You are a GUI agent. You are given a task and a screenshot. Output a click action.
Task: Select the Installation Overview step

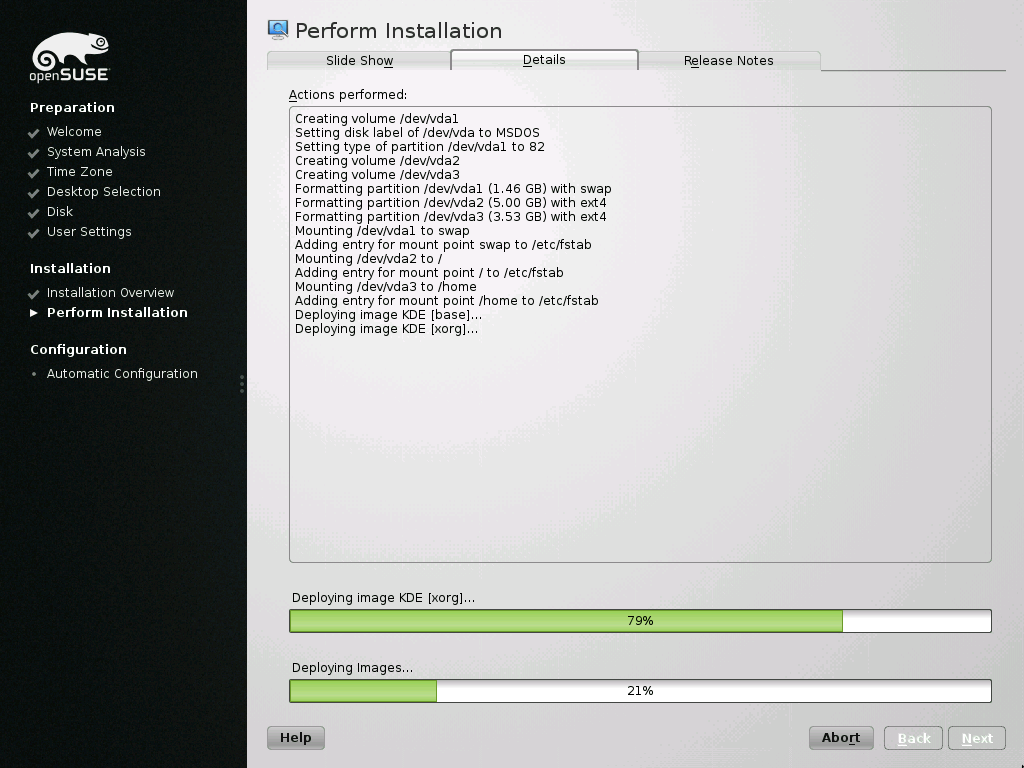[x=110, y=293]
